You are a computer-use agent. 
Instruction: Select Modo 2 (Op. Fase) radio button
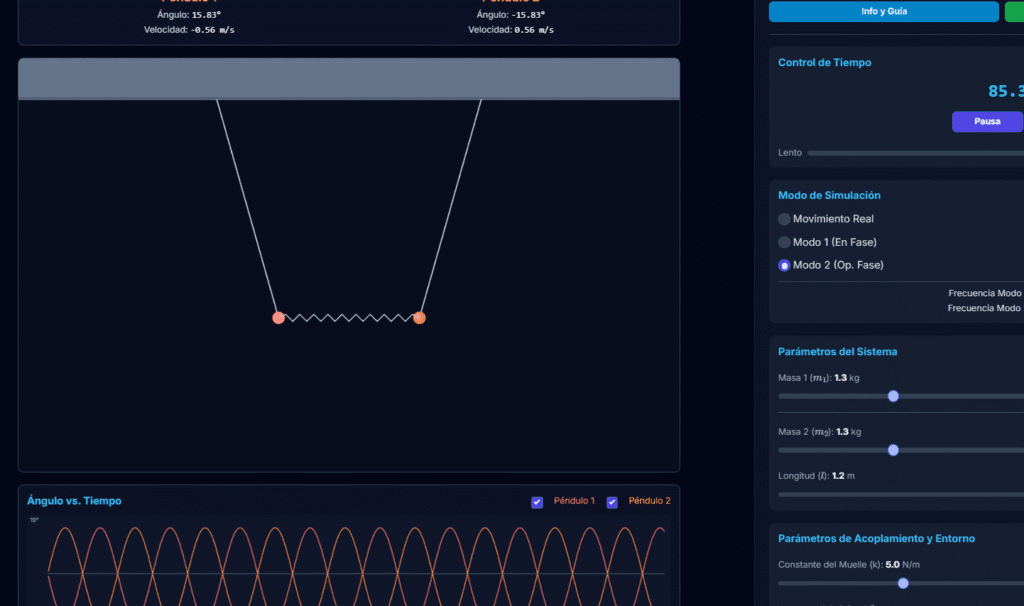785,265
